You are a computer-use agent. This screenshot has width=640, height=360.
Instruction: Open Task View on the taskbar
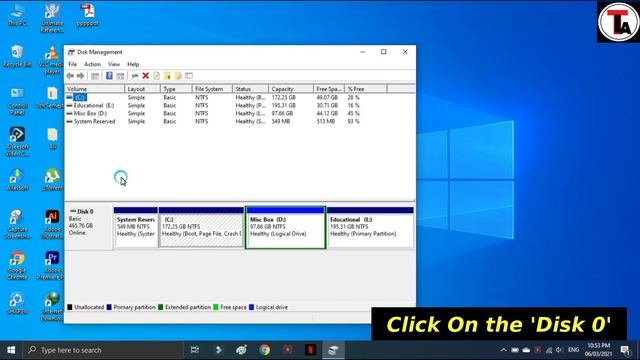195,350
